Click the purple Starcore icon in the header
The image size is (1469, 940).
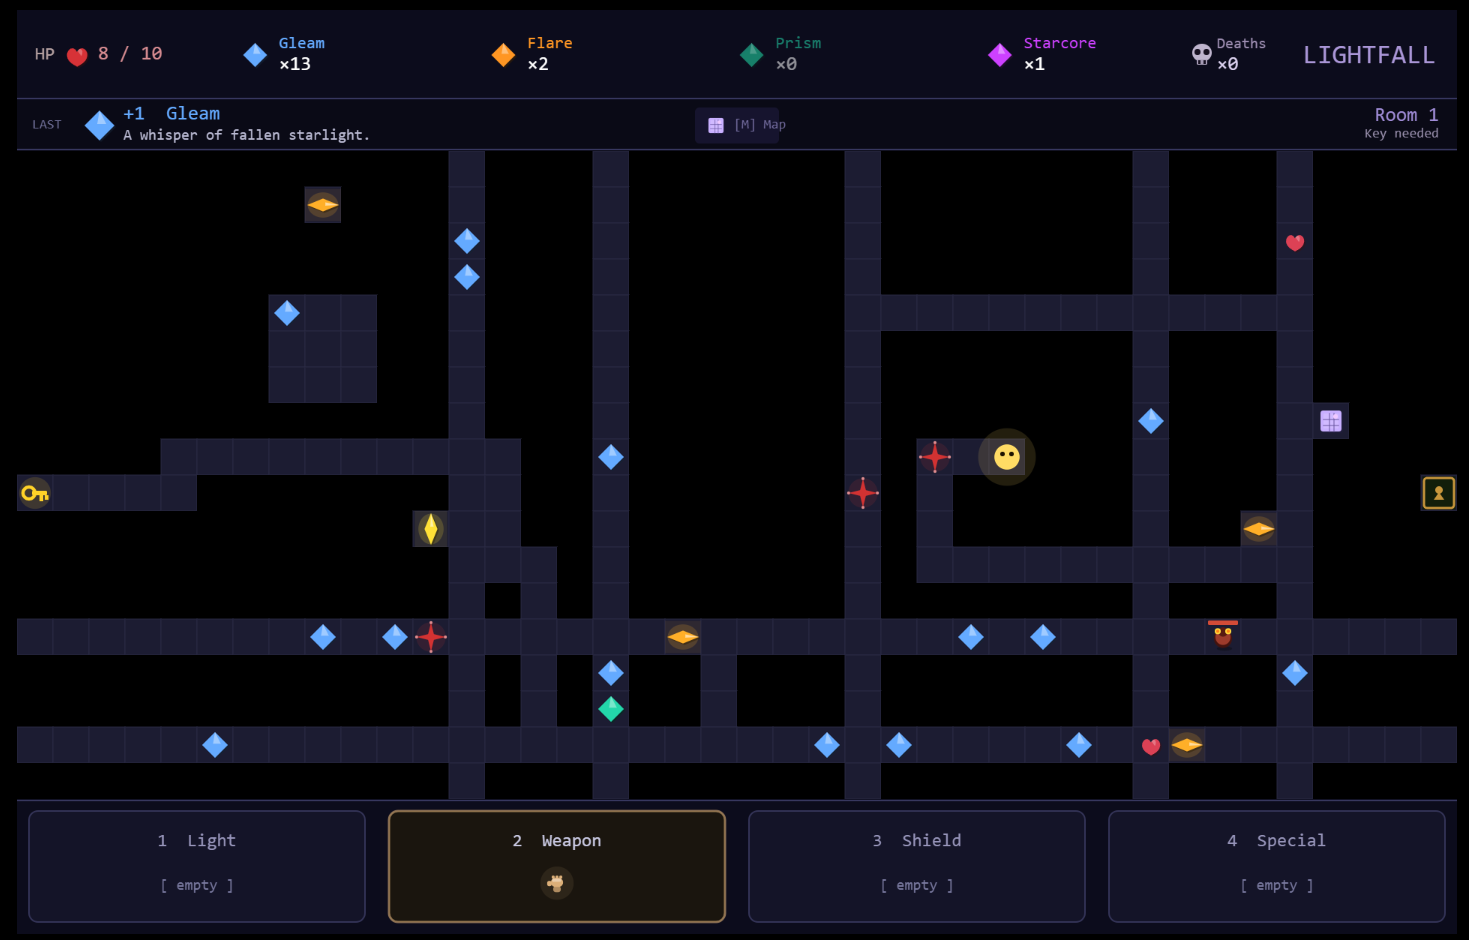[x=999, y=55]
